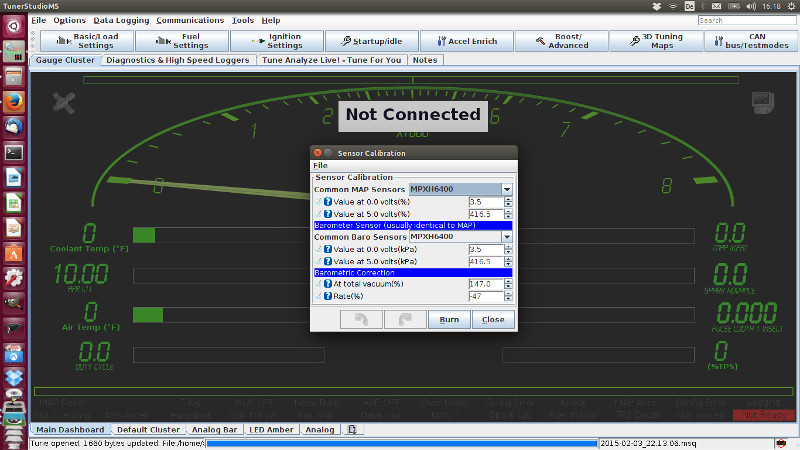This screenshot has height=450, width=800.
Task: Increment the At total vacuum spinner
Action: (508, 281)
